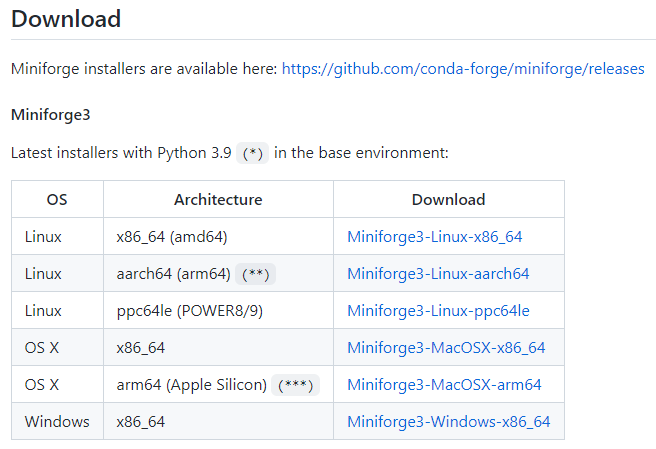
Task: Click the OS column header
Action: coord(57,200)
